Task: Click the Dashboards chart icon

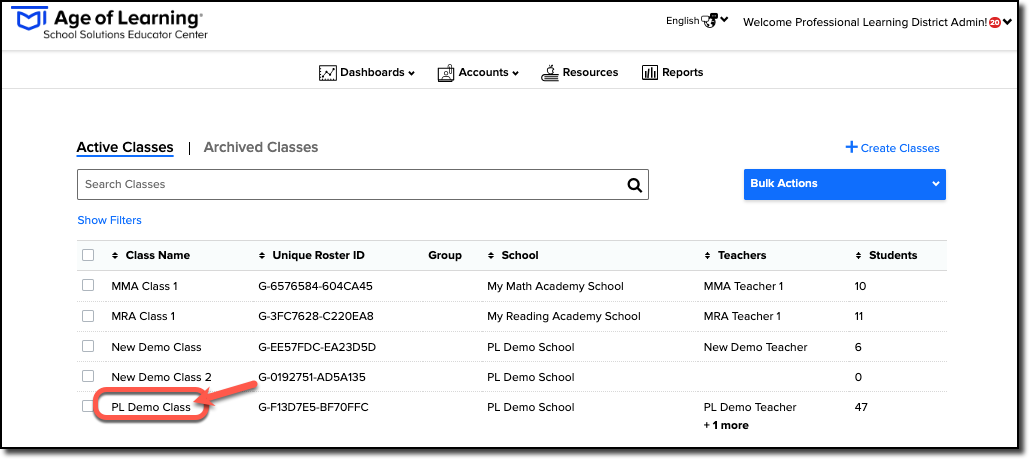Action: pyautogui.click(x=327, y=73)
